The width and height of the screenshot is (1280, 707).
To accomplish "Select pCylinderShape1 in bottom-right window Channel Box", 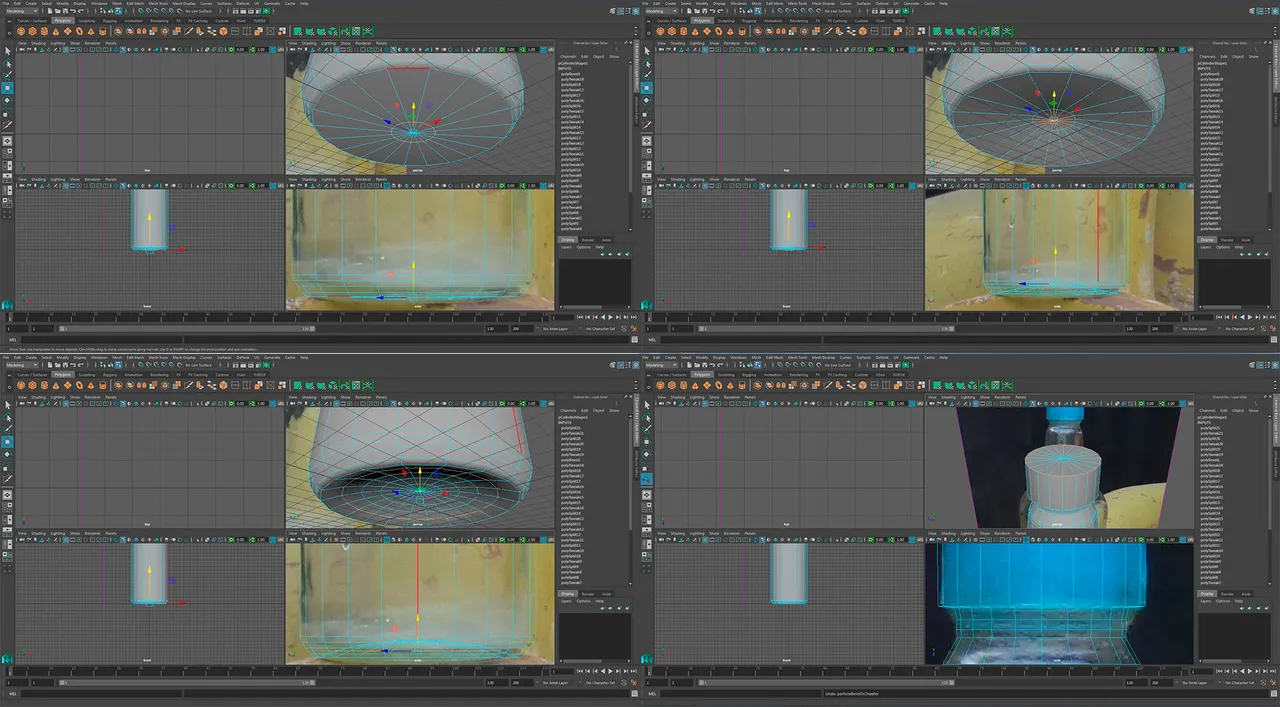I will [1212, 417].
